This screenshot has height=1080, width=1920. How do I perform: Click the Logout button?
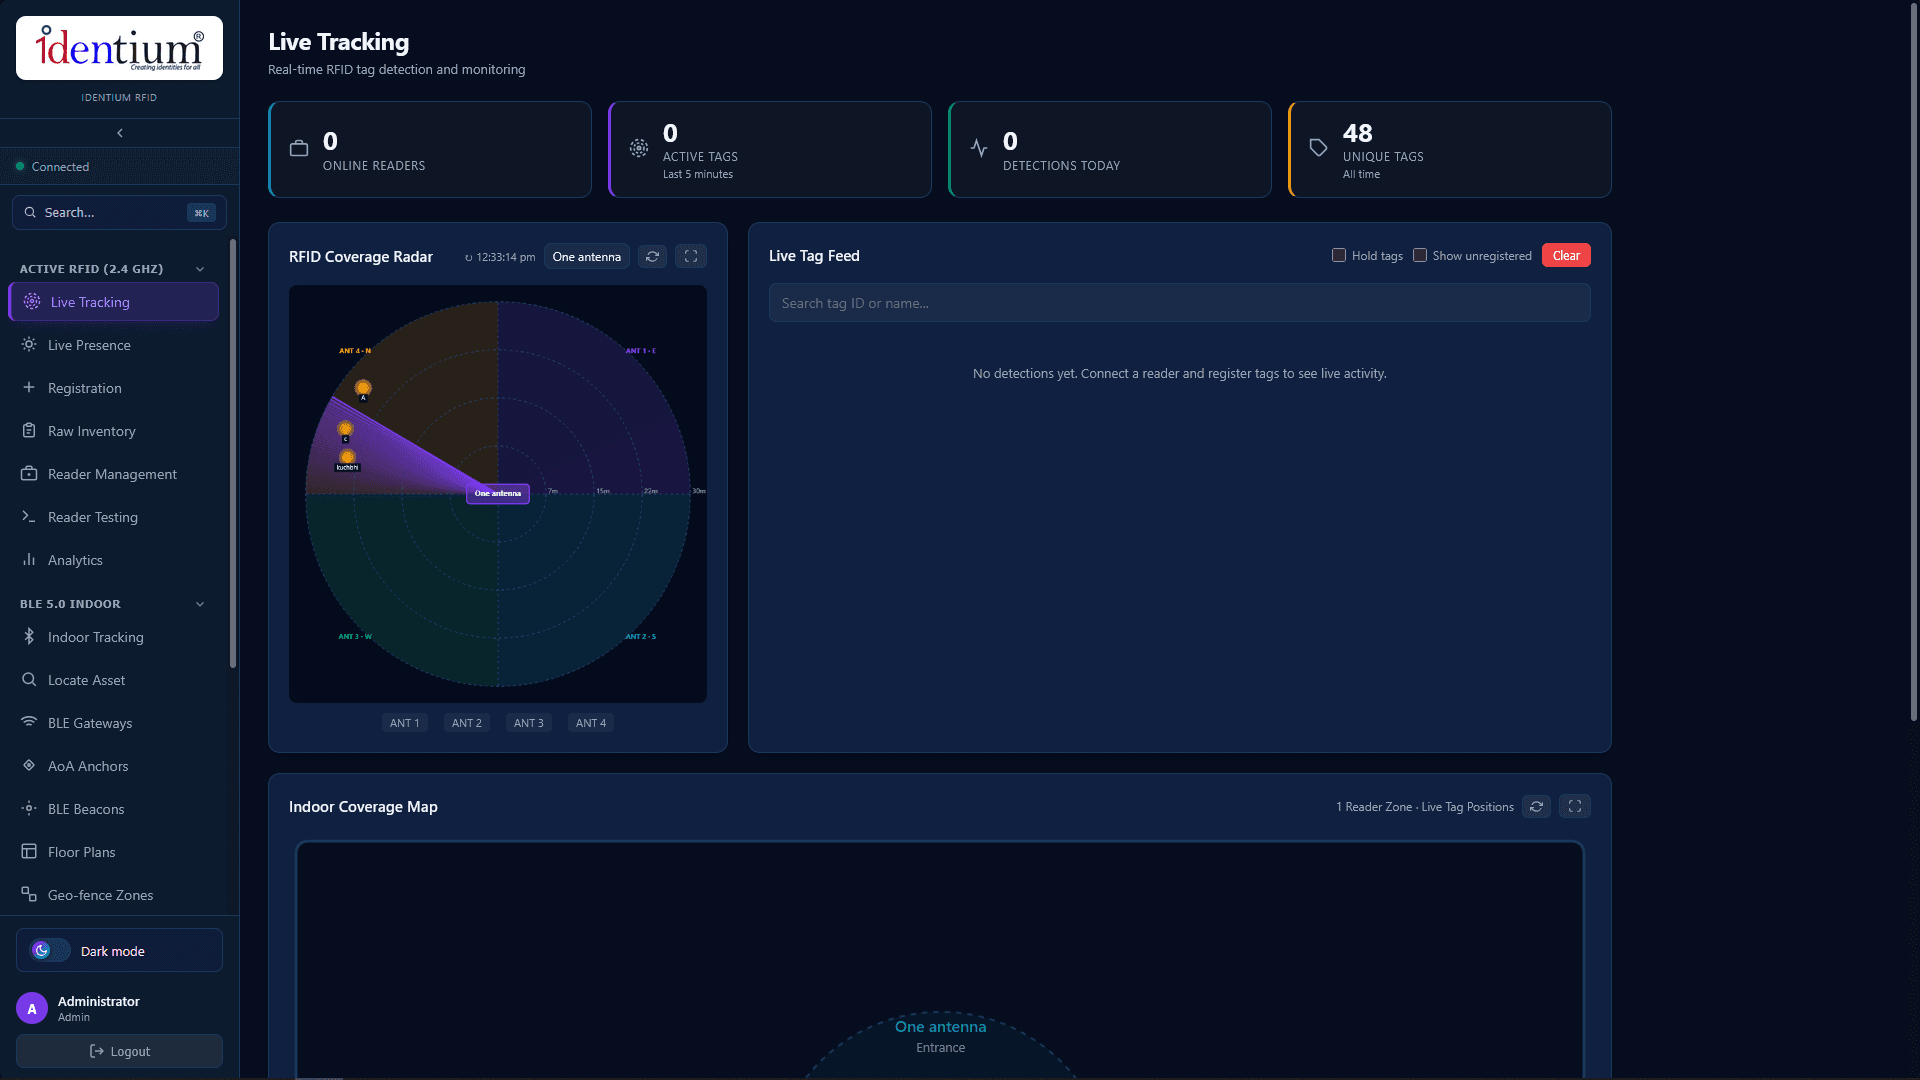119,1051
